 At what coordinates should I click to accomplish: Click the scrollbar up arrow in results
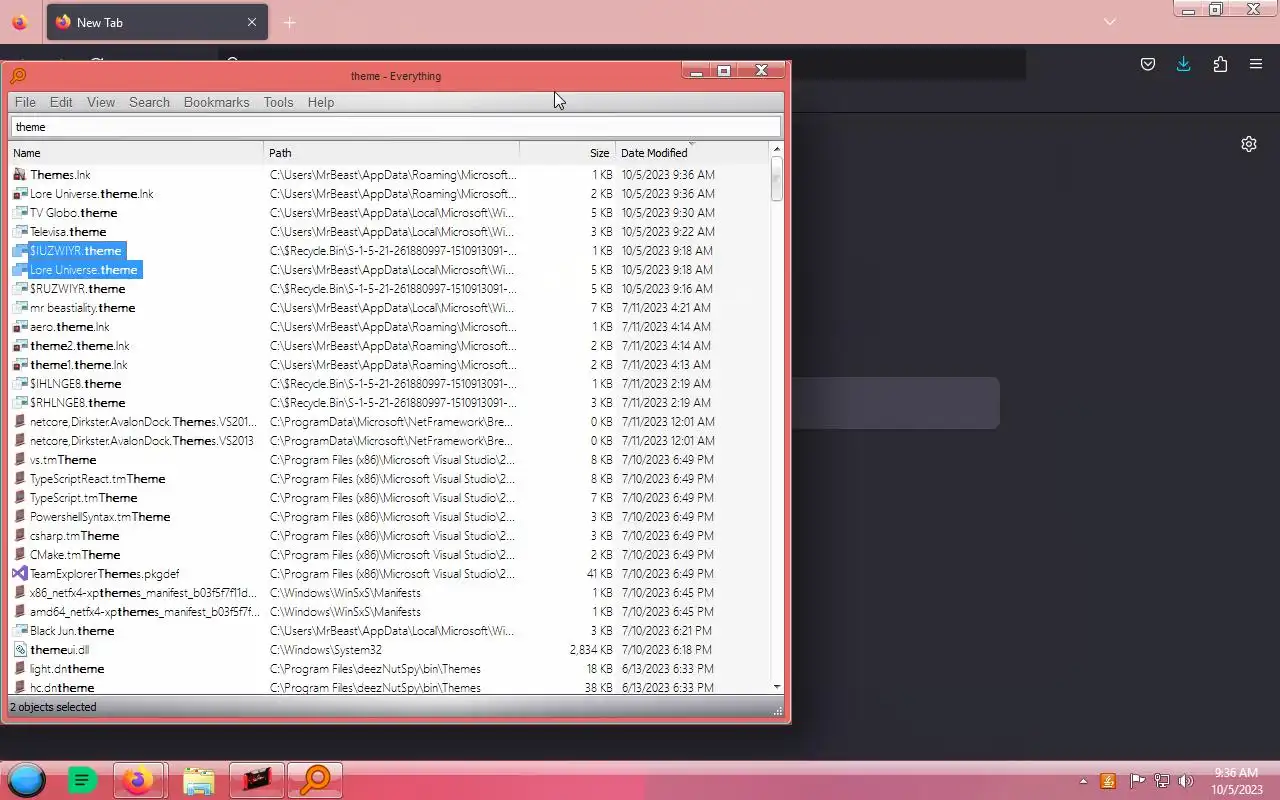click(x=777, y=150)
